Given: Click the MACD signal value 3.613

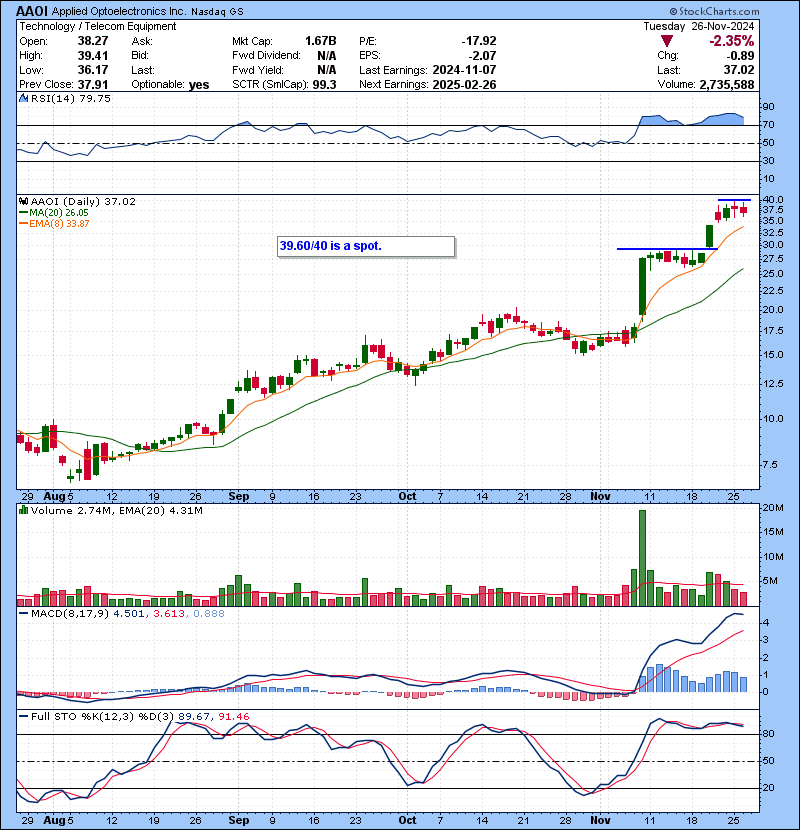Looking at the screenshot, I should 169,614.
